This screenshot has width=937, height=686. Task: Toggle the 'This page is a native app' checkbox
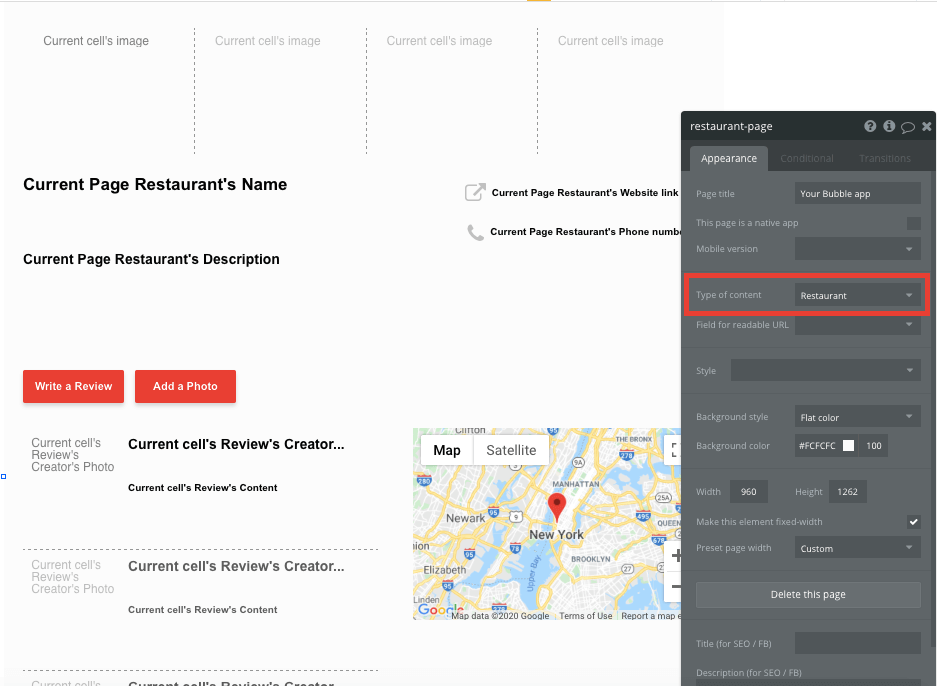[x=913, y=222]
